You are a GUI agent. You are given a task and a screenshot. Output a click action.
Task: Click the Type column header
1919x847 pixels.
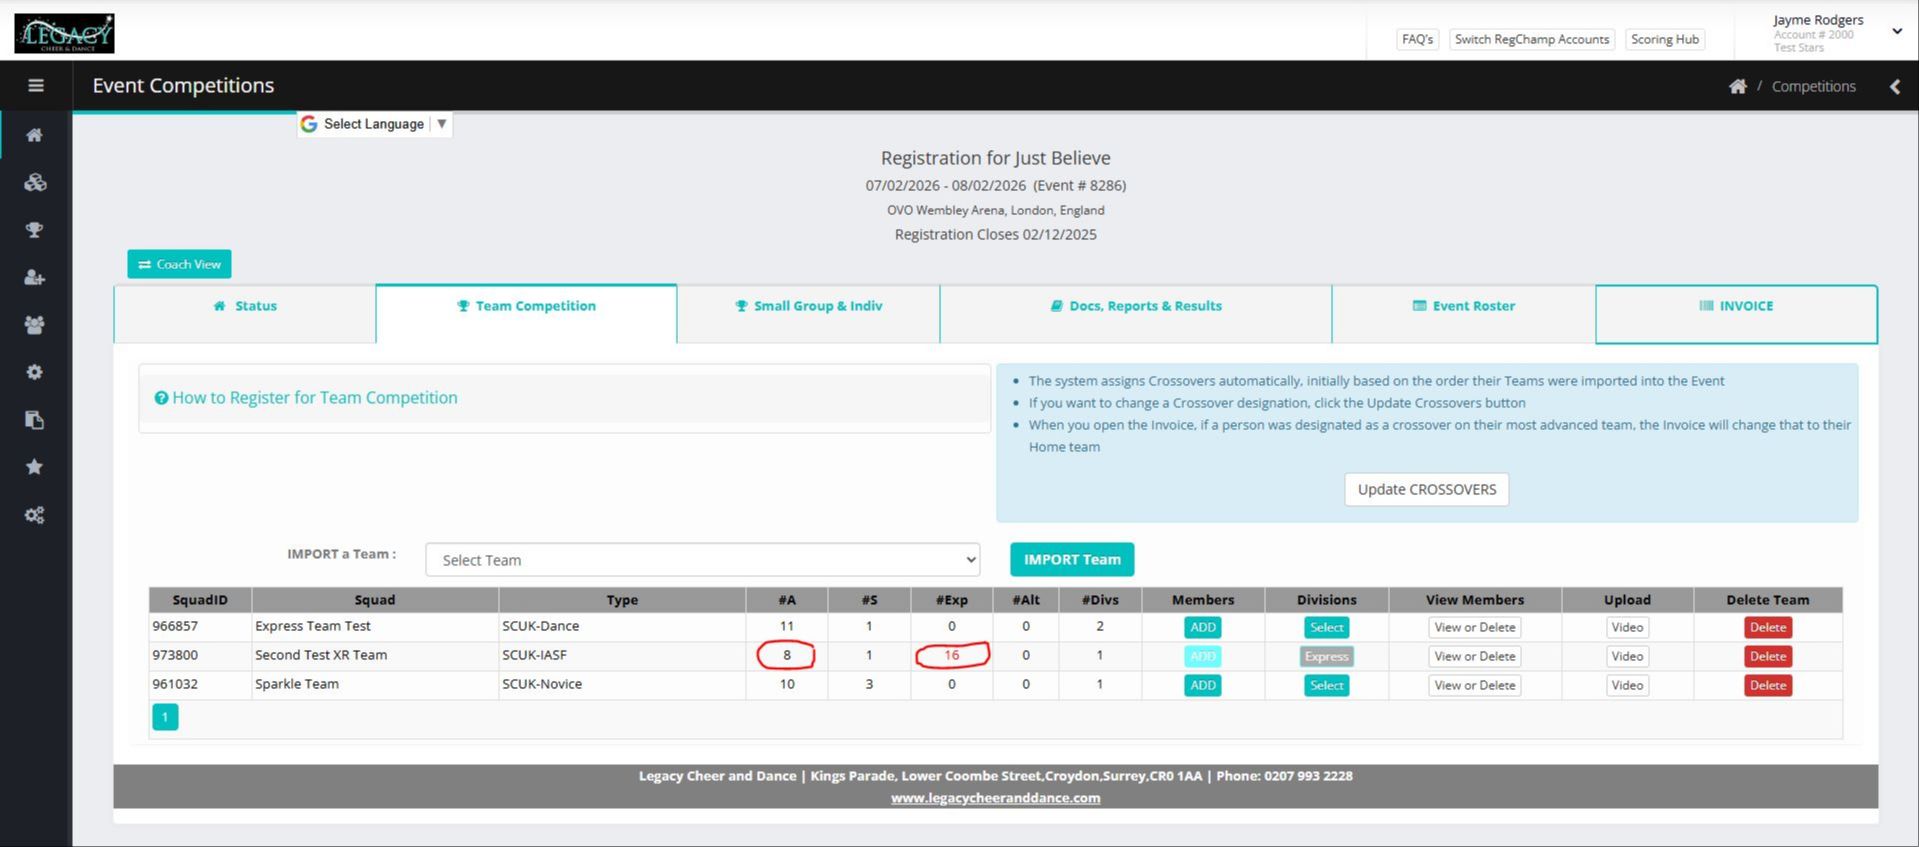click(622, 600)
